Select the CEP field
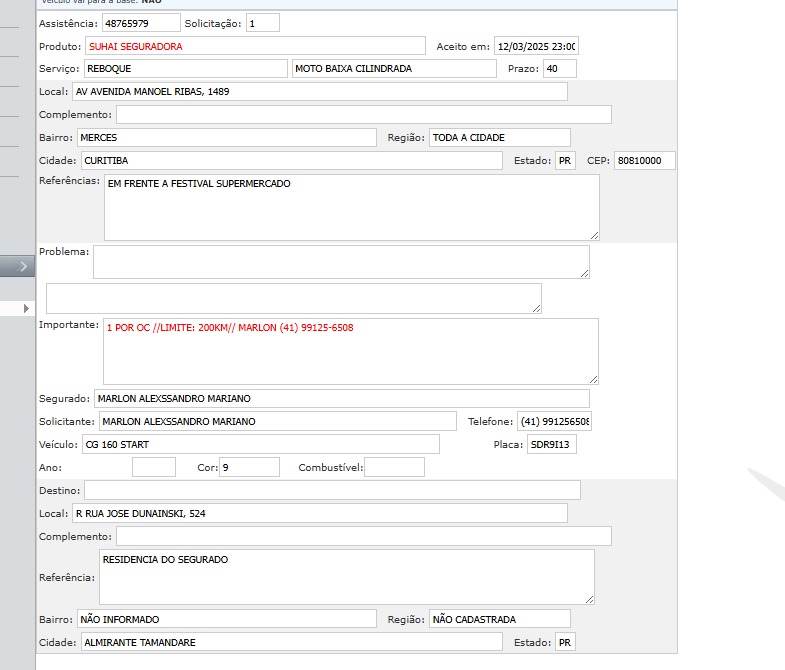 click(644, 161)
